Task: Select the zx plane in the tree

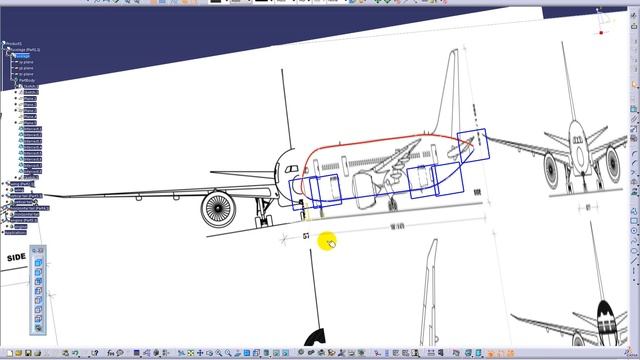Action: pyautogui.click(x=26, y=74)
